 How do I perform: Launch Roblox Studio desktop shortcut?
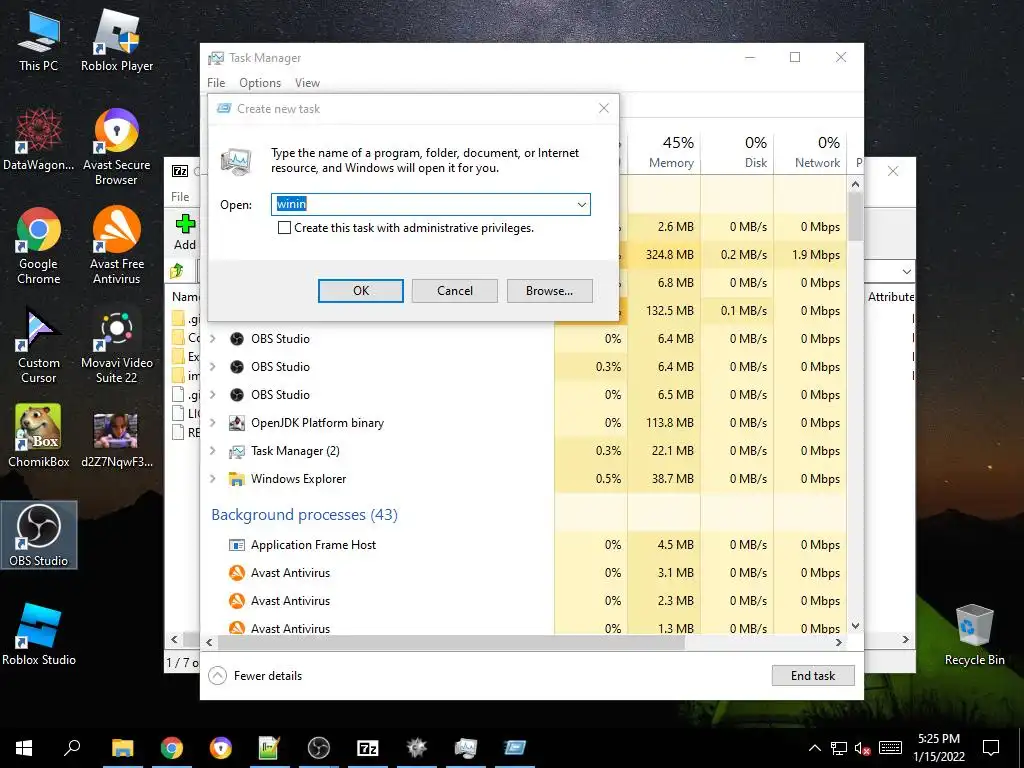(39, 634)
